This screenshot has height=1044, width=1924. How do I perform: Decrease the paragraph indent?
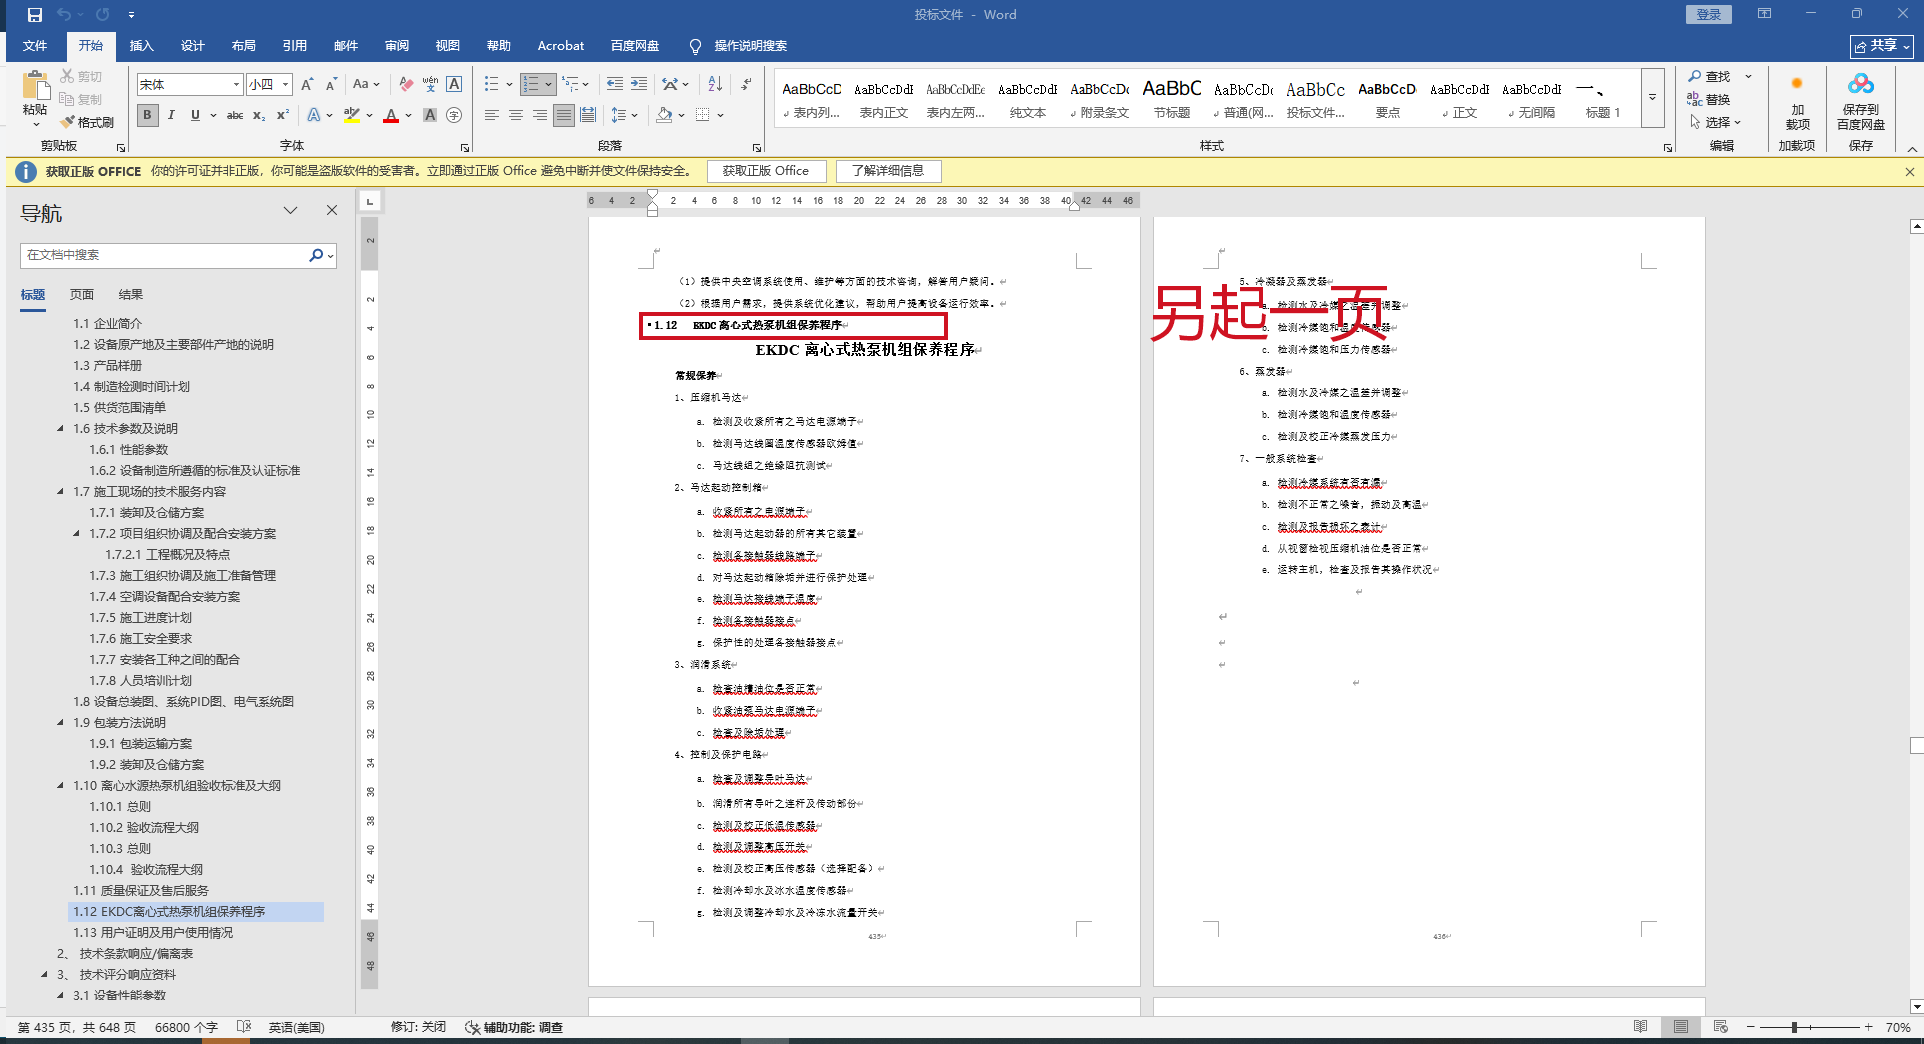(614, 84)
